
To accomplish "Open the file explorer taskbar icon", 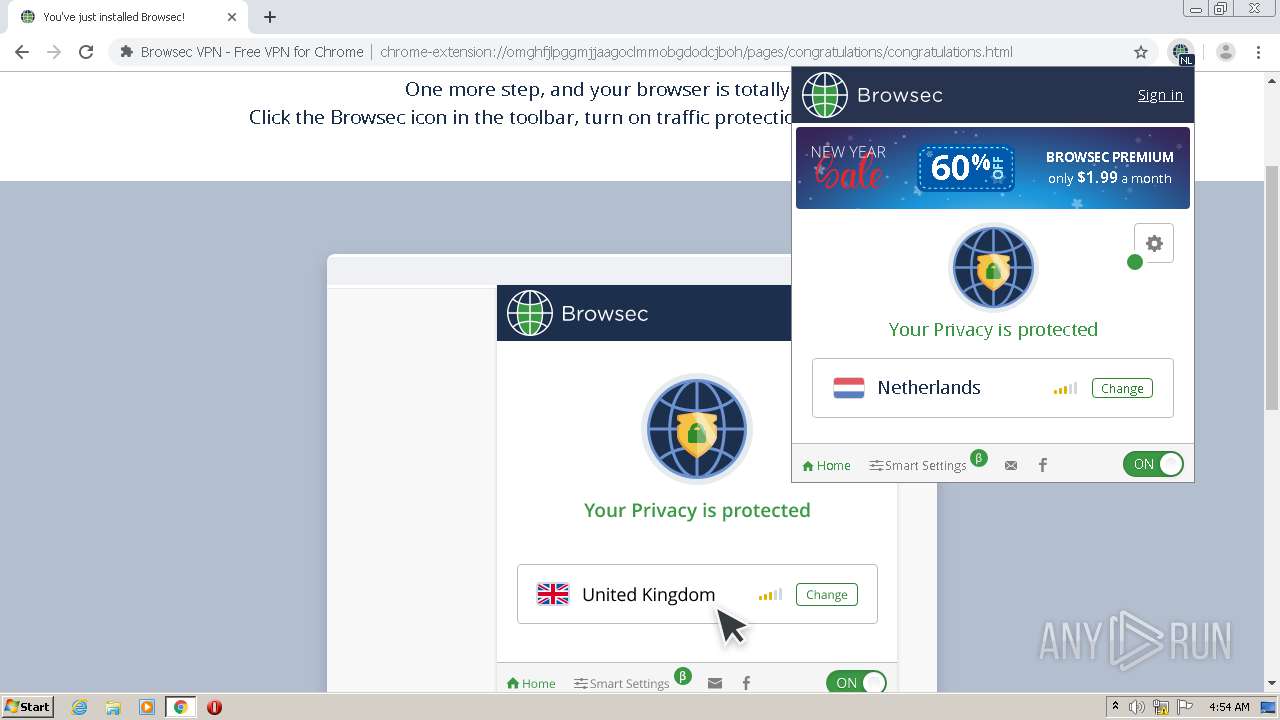I will [113, 707].
